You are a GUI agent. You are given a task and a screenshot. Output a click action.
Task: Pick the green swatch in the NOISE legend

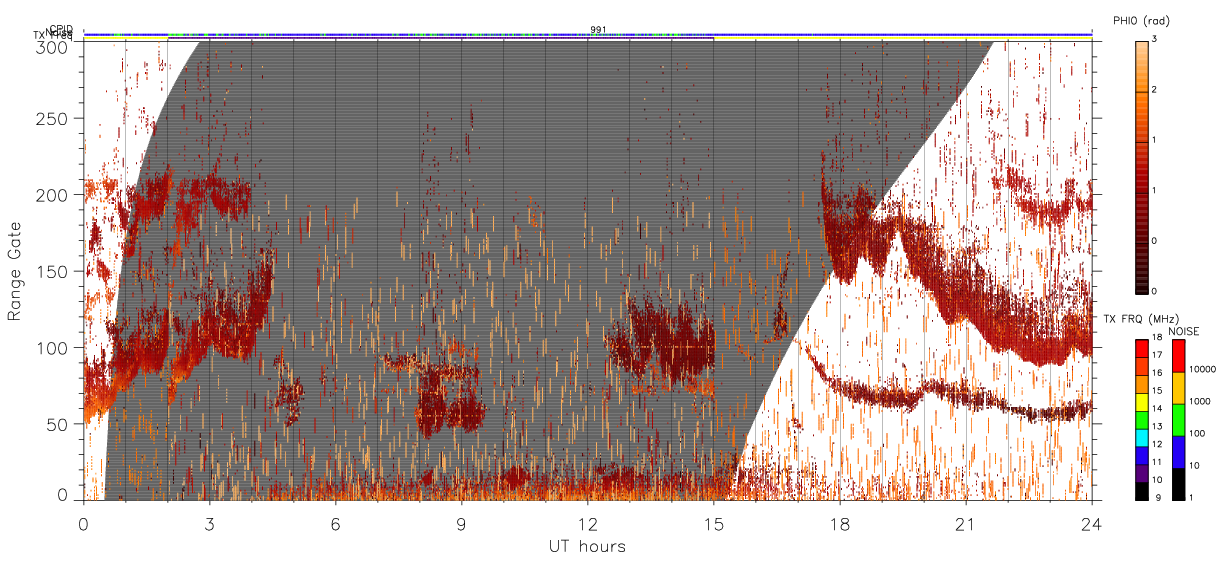pos(1179,419)
